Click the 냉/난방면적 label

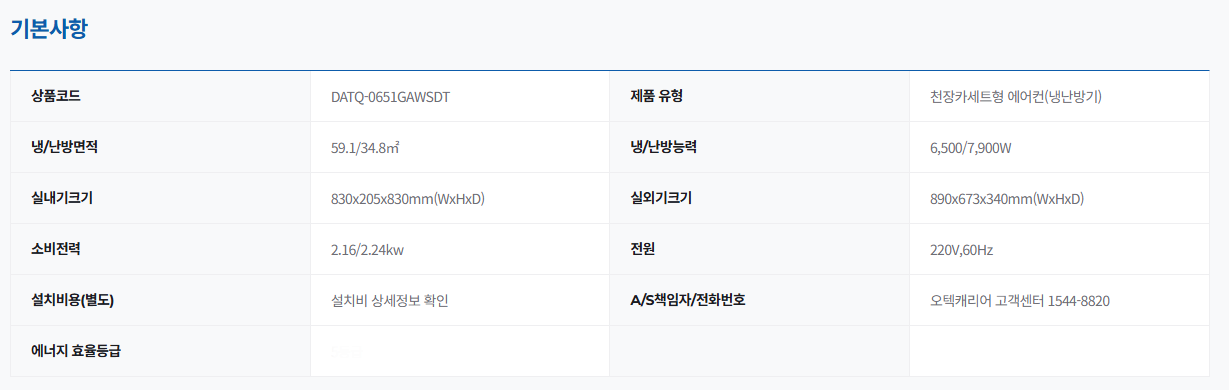tap(64, 147)
